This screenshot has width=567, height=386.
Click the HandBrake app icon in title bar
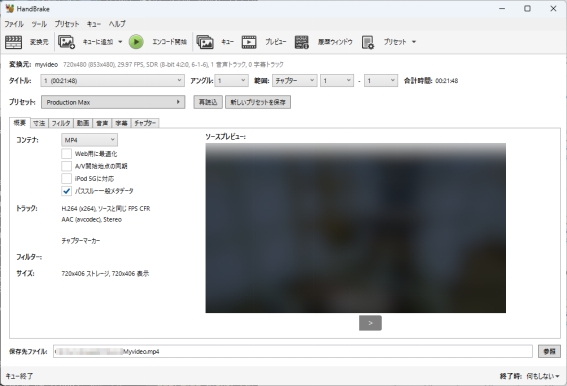pyautogui.click(x=10, y=8)
